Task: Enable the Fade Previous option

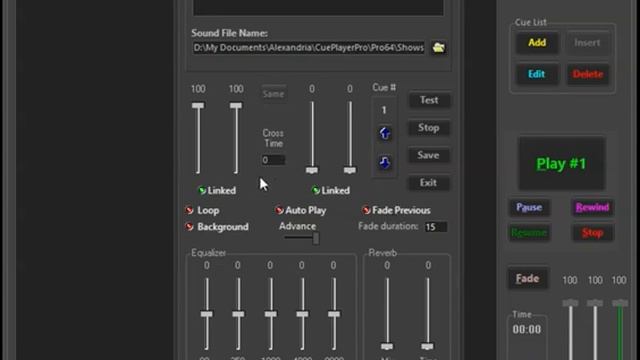Action: (366, 210)
